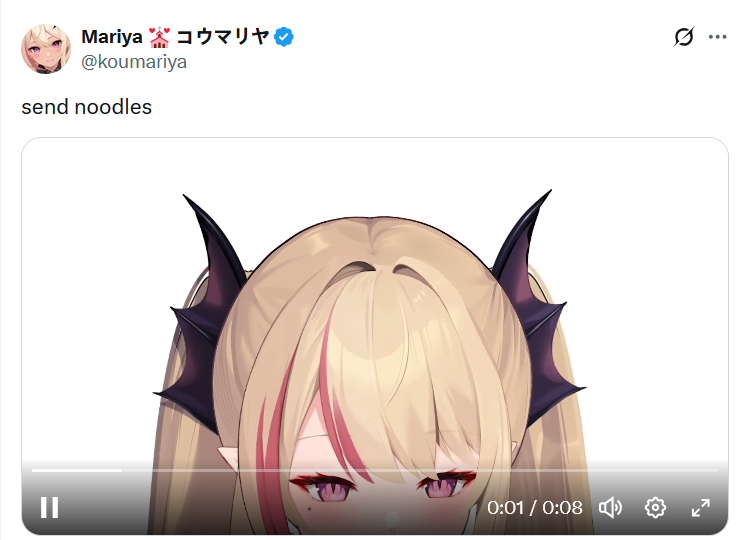Click the katakana name コウマリヤ
The width and height of the screenshot is (744, 540).
[223, 37]
